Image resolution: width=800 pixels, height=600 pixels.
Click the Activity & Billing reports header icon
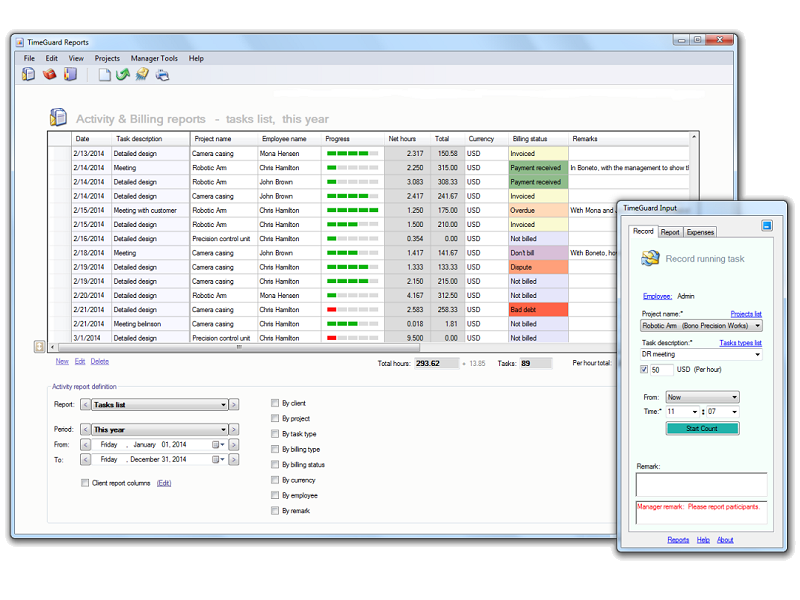coord(59,117)
